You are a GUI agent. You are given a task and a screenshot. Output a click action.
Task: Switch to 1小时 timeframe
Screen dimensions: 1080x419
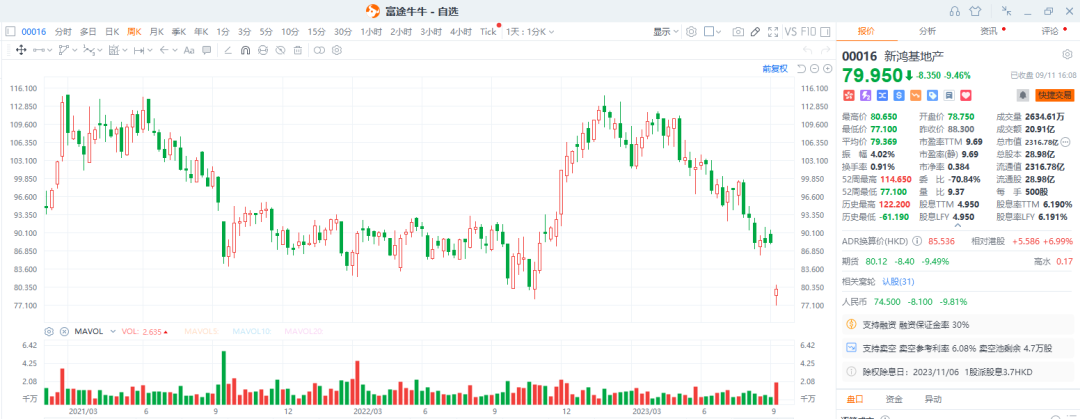[371, 31]
